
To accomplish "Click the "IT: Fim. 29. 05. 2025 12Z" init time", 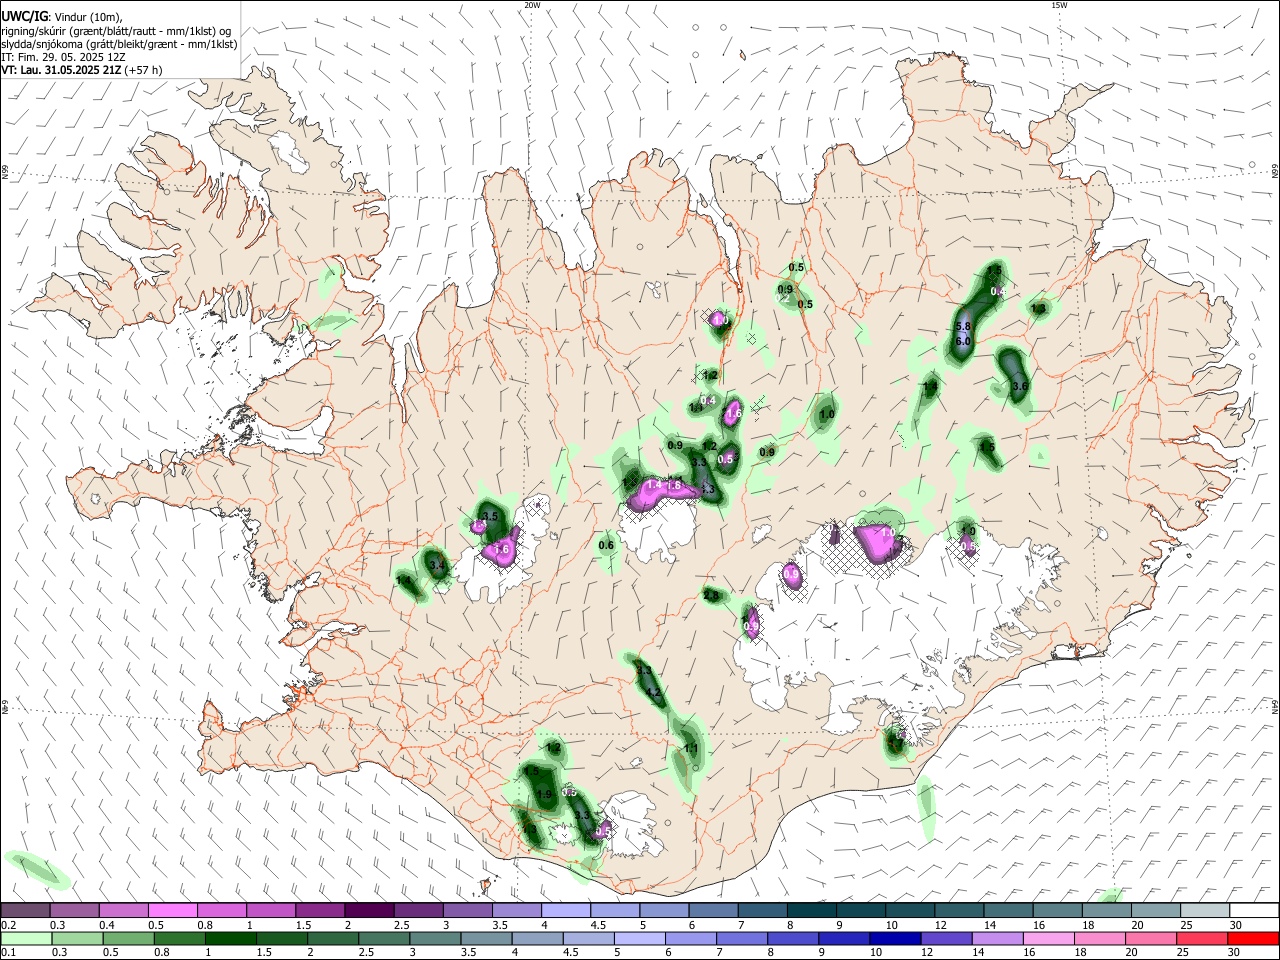I will pos(64,57).
